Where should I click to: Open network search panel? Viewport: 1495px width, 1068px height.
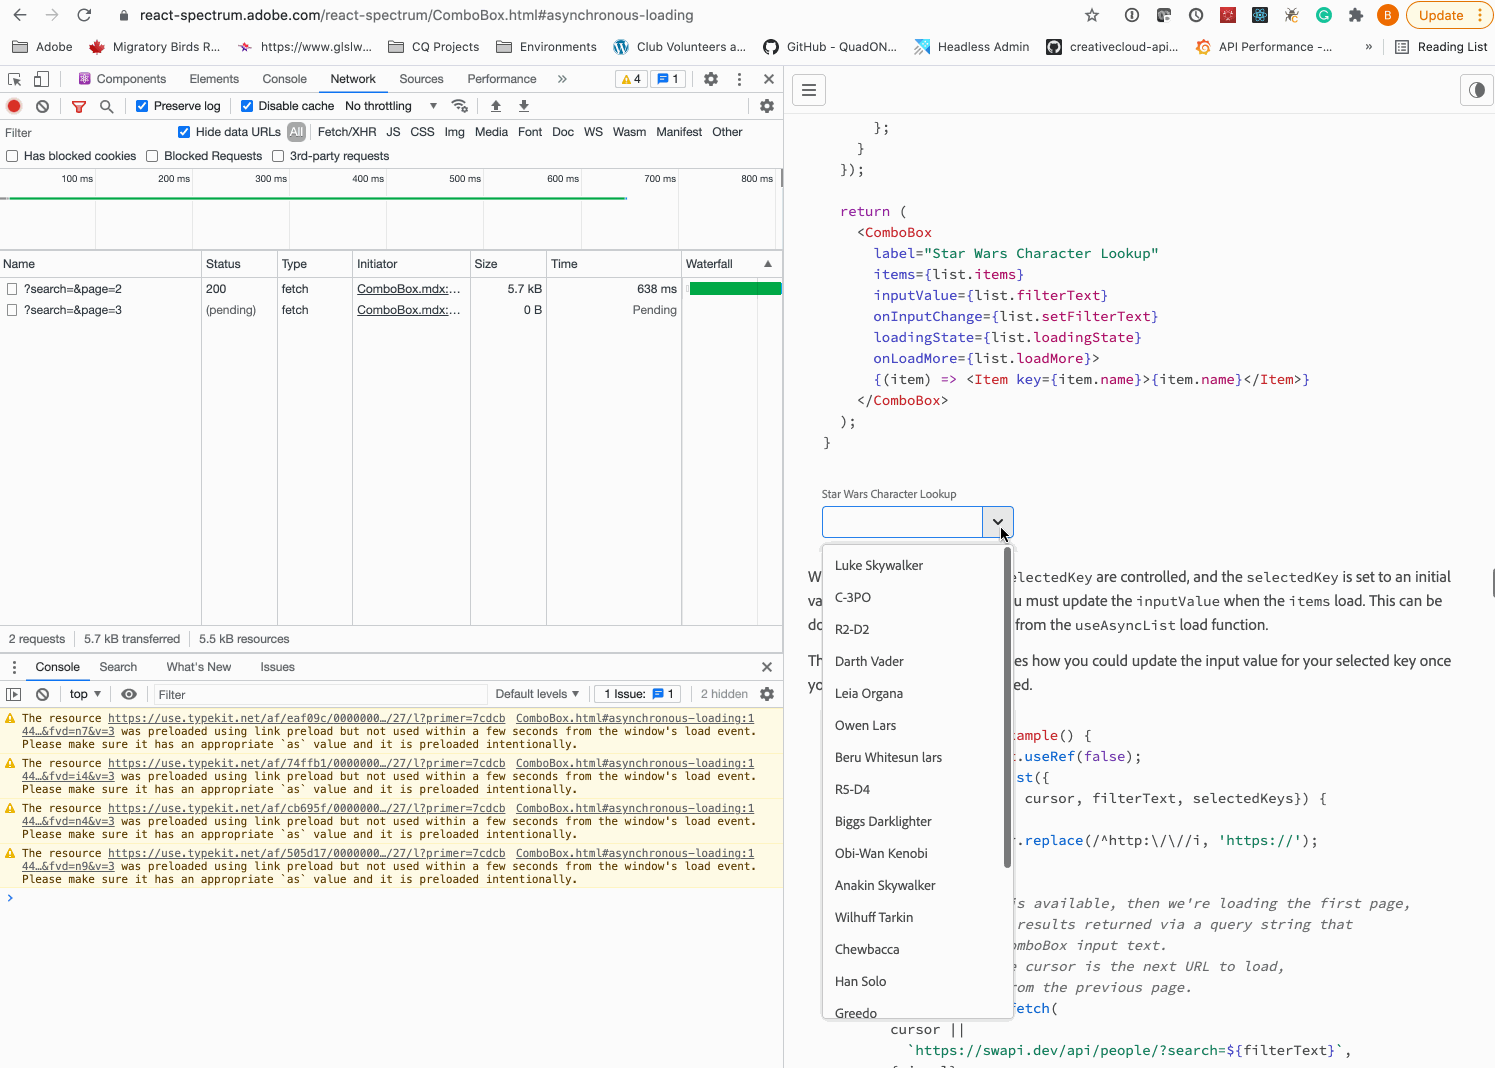(x=106, y=105)
